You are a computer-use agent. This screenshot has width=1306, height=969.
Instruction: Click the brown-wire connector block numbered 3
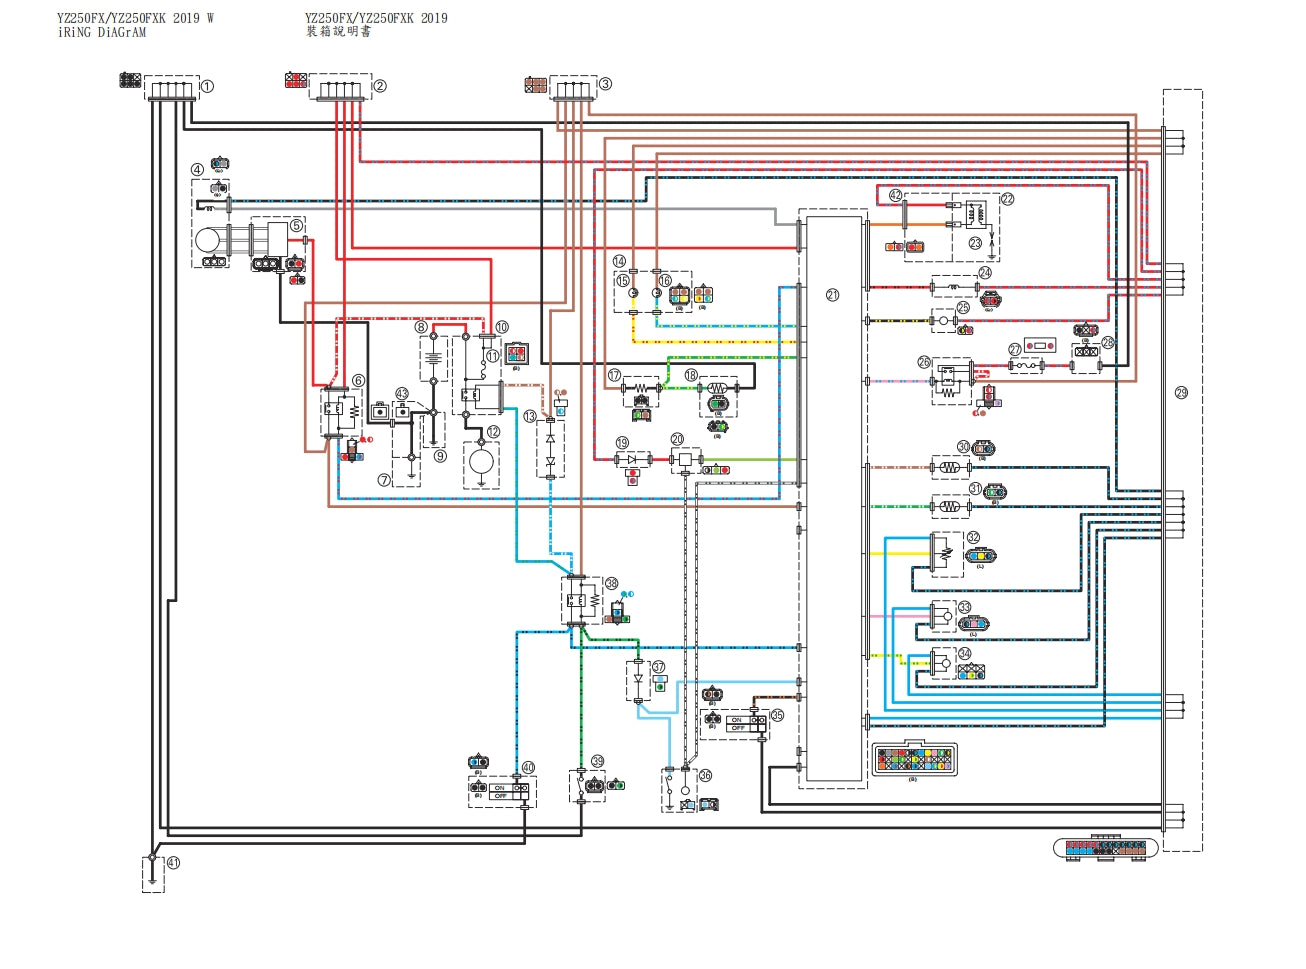[x=572, y=90]
